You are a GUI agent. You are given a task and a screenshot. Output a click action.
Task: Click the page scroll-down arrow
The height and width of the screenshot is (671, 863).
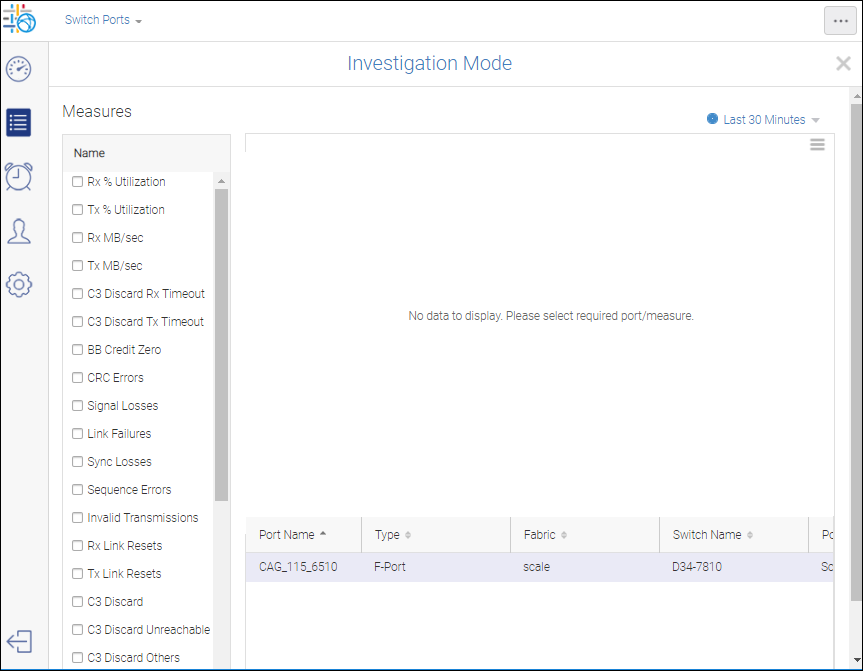pos(857,659)
